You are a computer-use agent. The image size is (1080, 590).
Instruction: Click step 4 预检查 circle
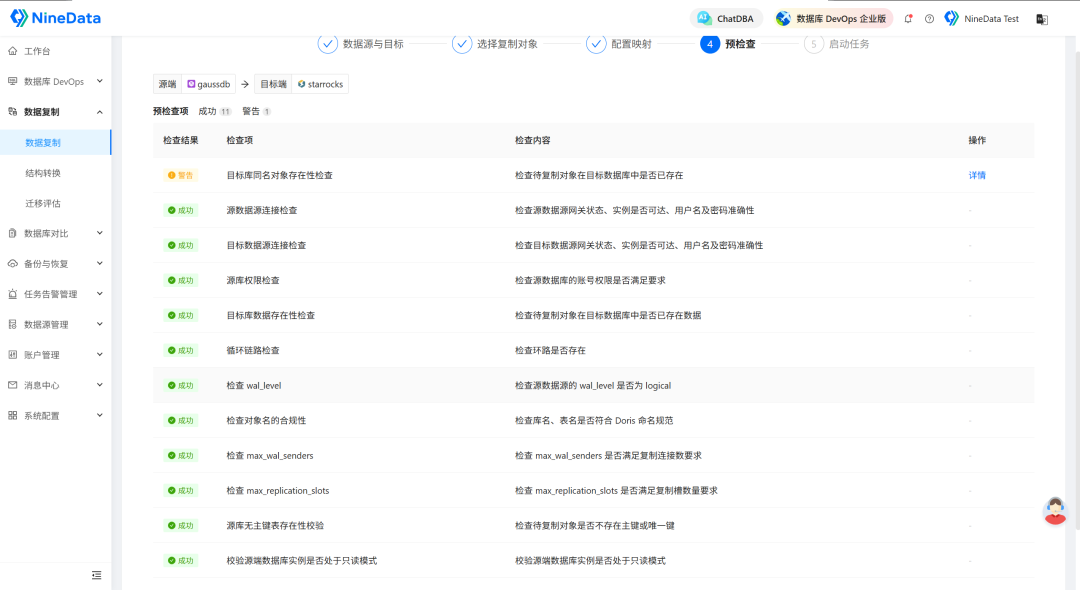(710, 44)
